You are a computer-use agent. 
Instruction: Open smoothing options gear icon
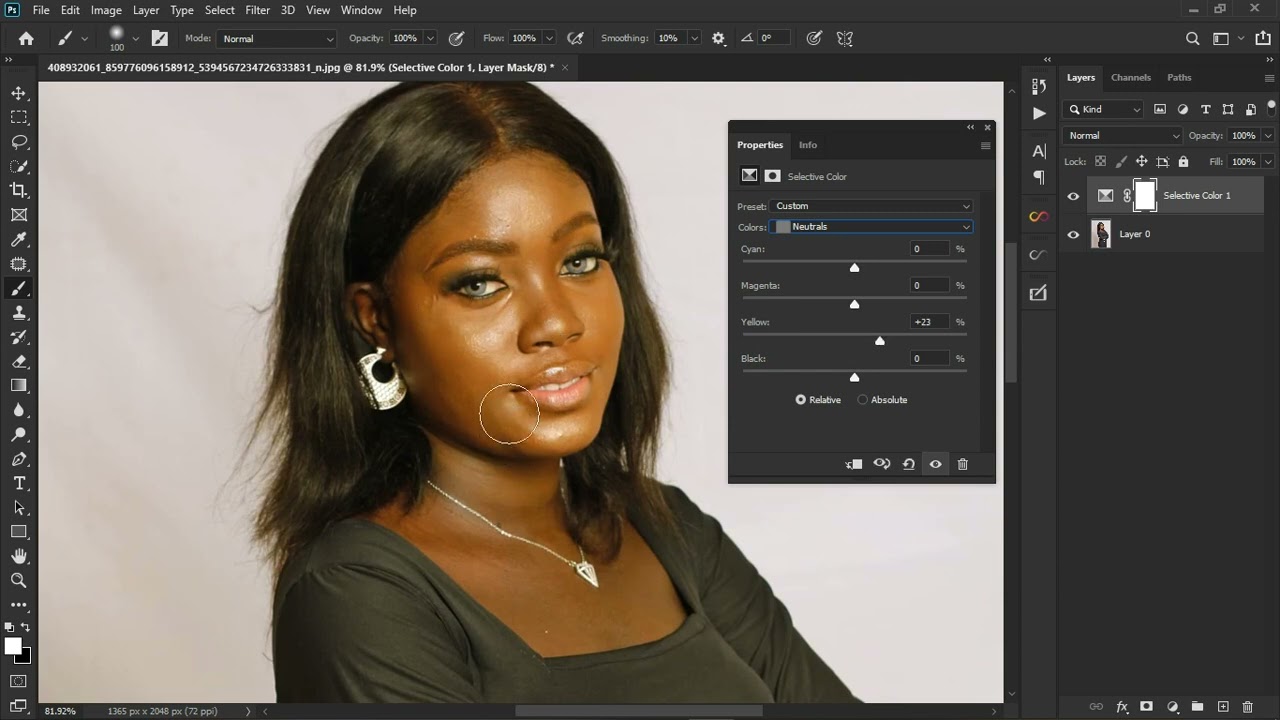[x=718, y=38]
